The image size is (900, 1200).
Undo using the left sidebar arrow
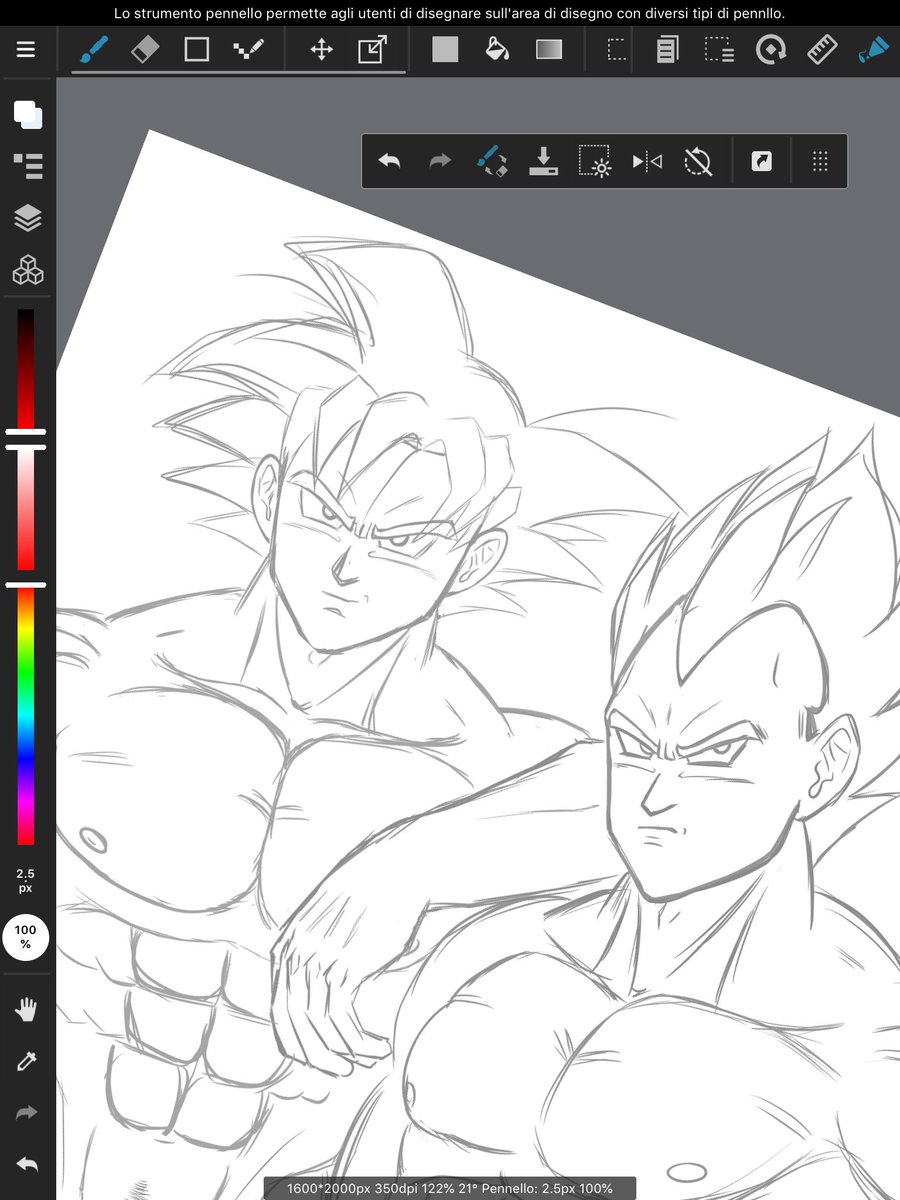(27, 1165)
